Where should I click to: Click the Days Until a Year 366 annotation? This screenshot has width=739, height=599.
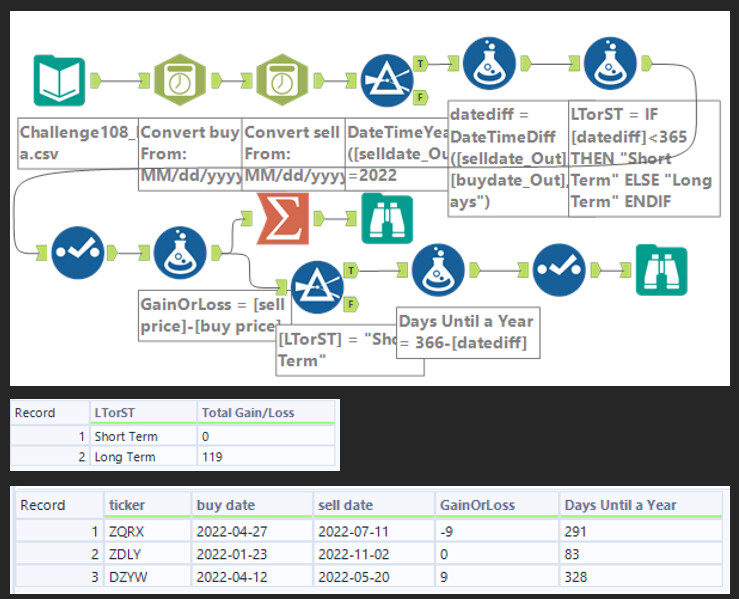coord(468,333)
